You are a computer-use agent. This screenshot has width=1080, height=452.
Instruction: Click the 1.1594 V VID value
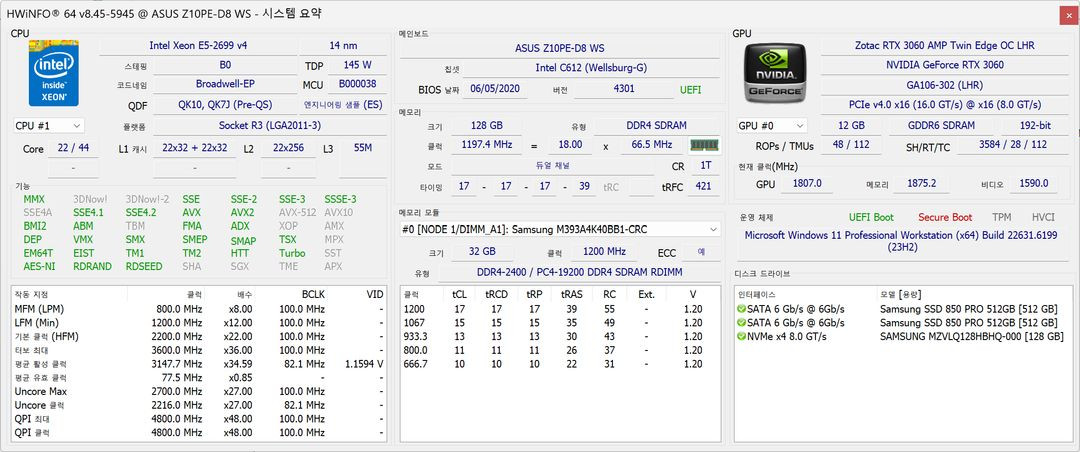tap(364, 364)
